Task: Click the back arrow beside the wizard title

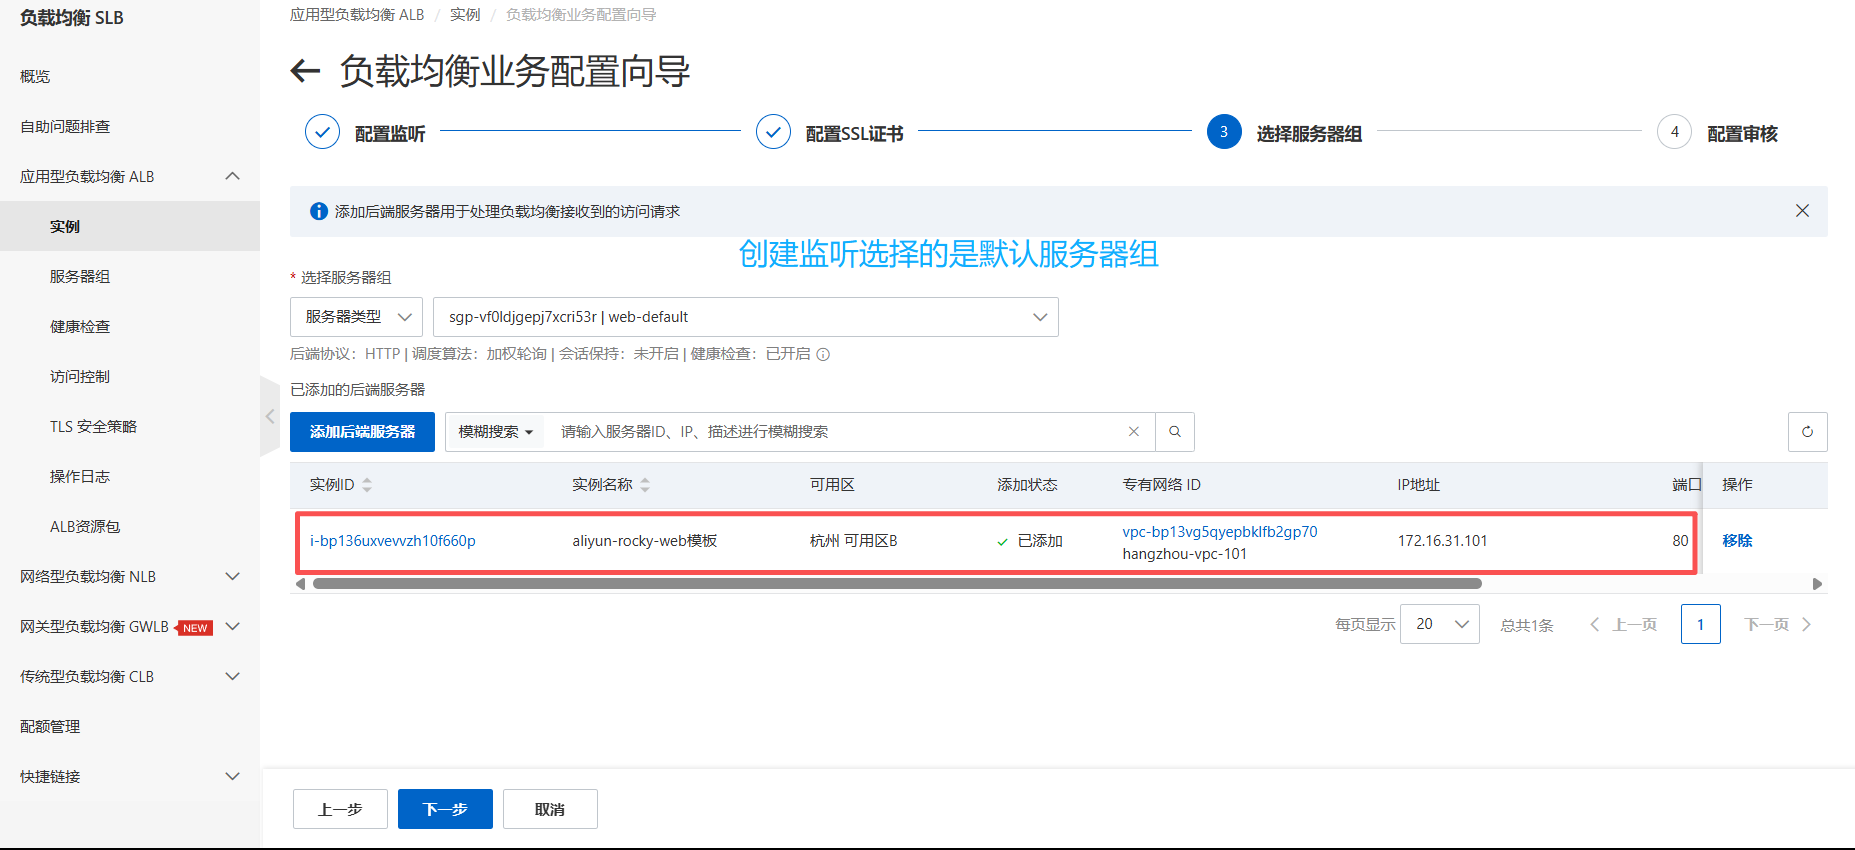Action: click(x=305, y=71)
